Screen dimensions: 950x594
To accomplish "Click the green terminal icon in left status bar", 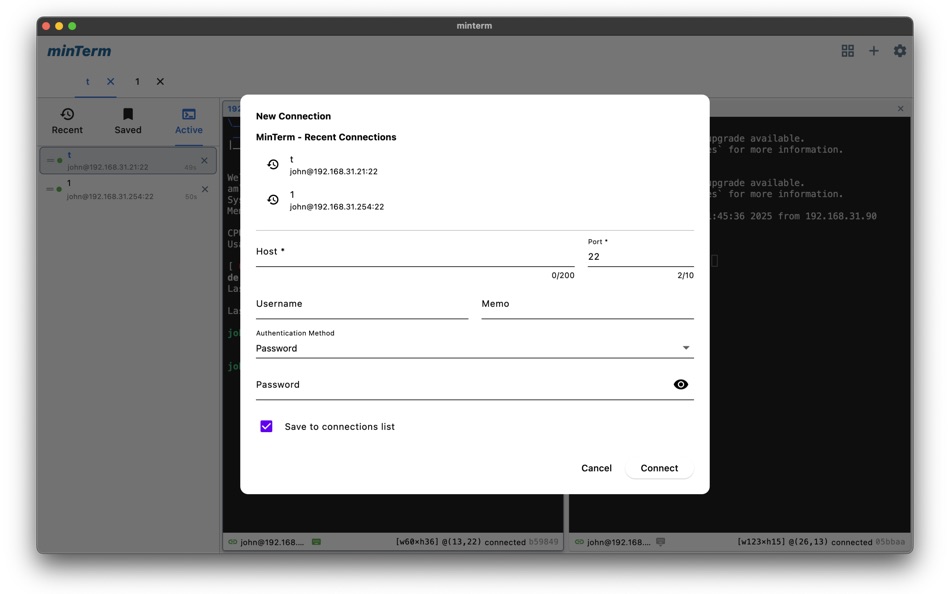I will pyautogui.click(x=316, y=542).
